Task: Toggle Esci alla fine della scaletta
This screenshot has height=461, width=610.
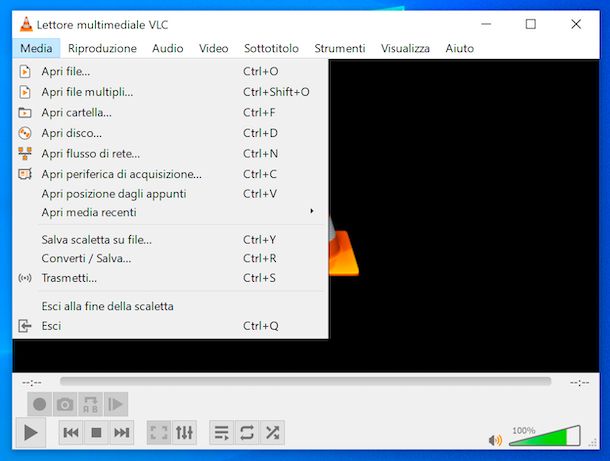Action: point(170,306)
